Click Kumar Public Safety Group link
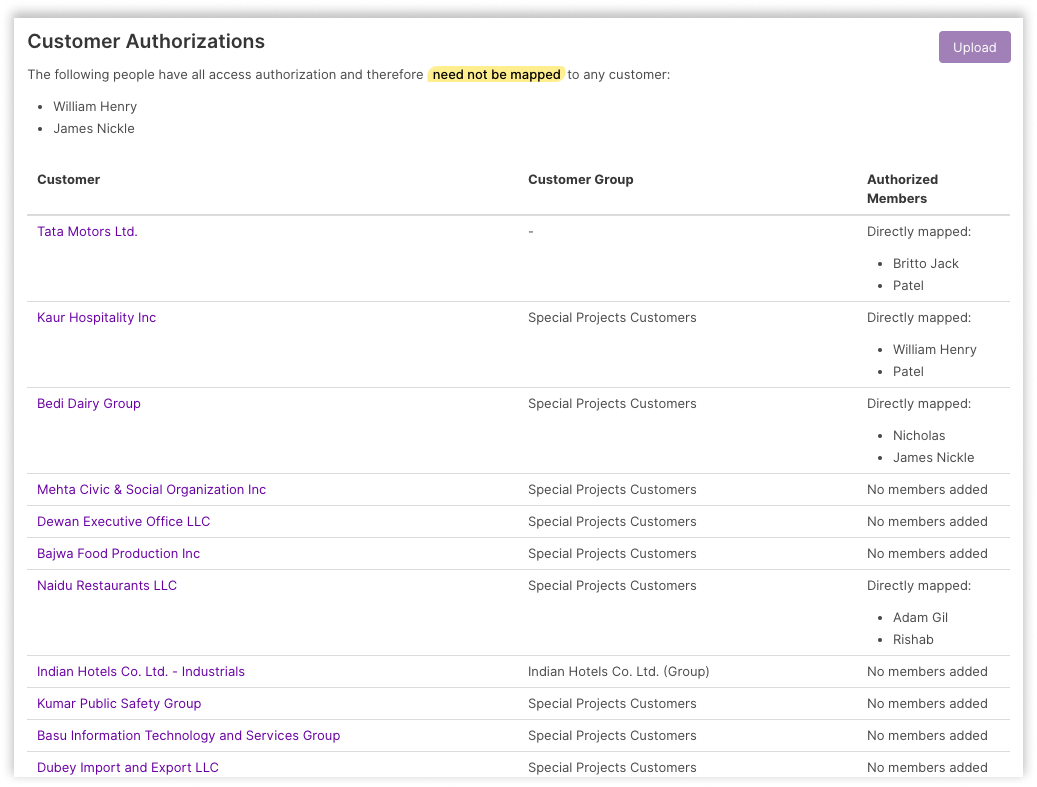 [x=119, y=703]
